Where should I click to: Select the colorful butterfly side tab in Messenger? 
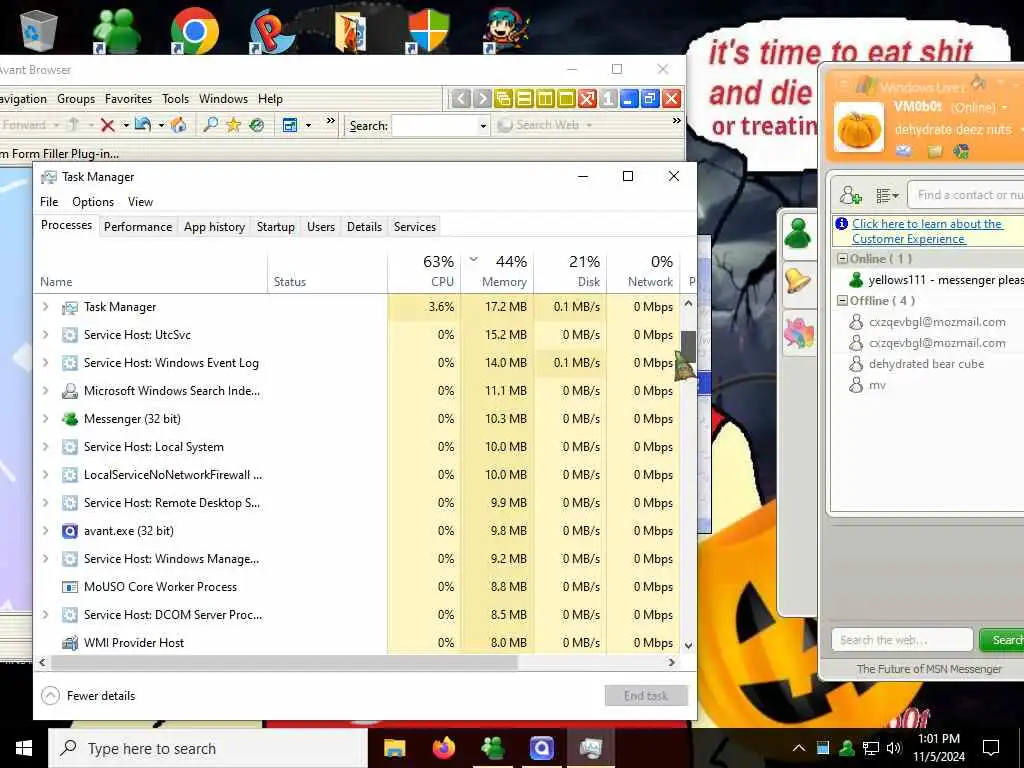point(799,332)
